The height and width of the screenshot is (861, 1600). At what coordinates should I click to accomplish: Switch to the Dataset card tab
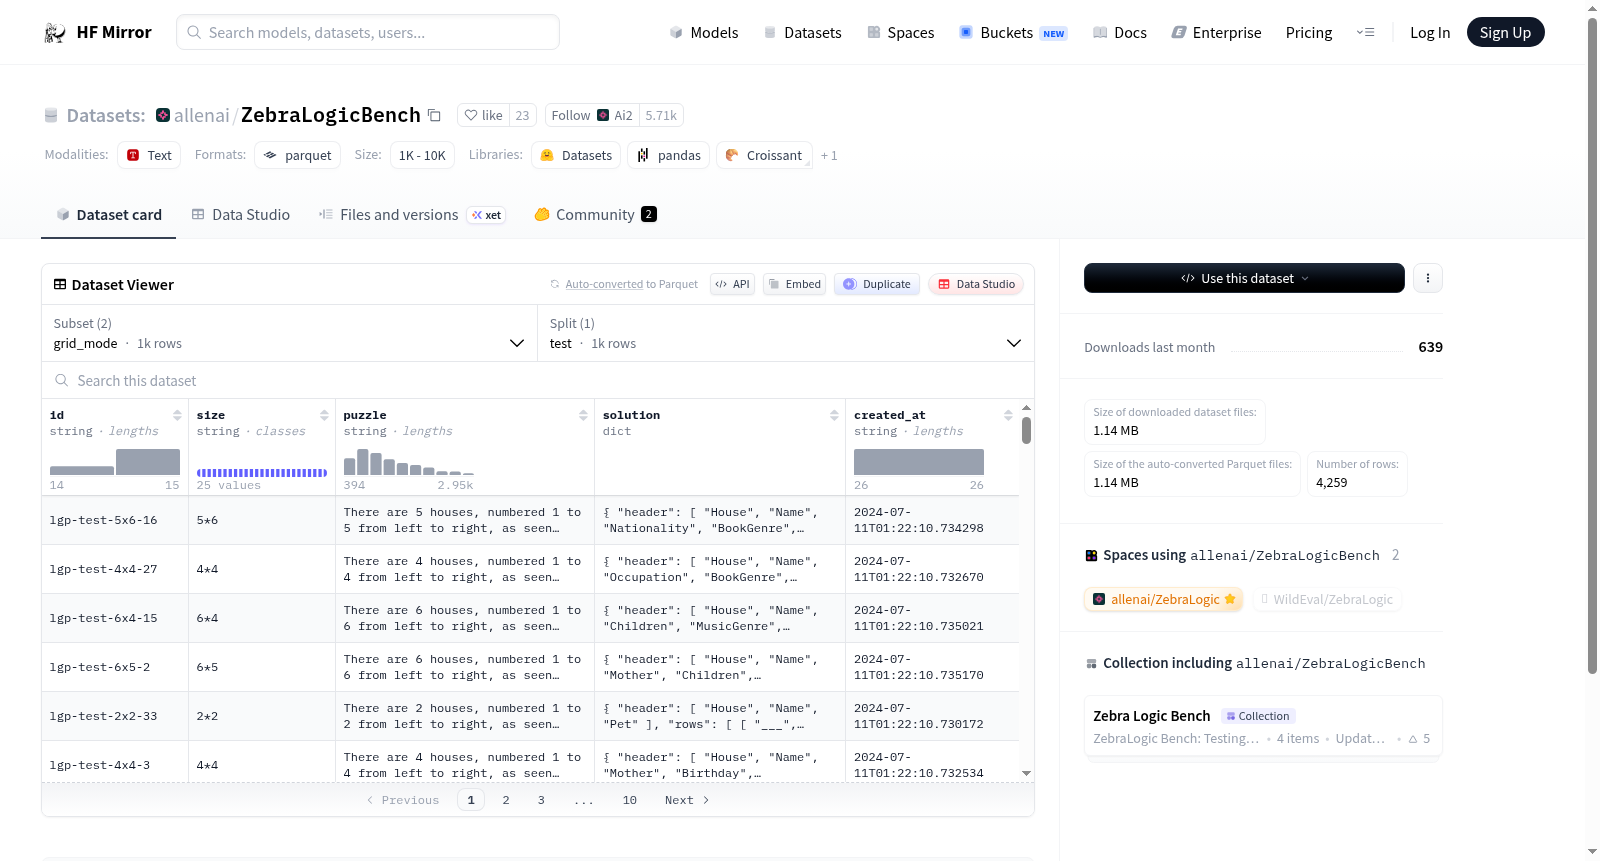108,215
